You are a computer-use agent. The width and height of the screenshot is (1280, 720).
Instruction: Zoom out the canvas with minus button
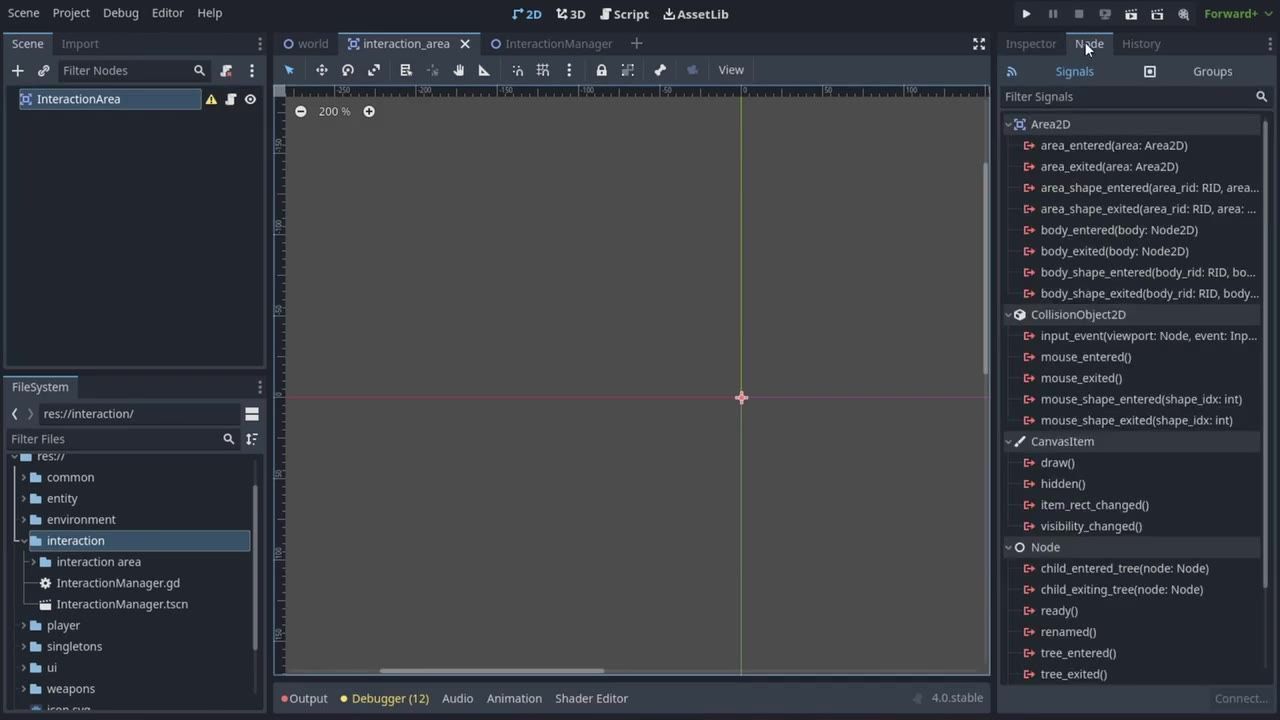click(300, 111)
